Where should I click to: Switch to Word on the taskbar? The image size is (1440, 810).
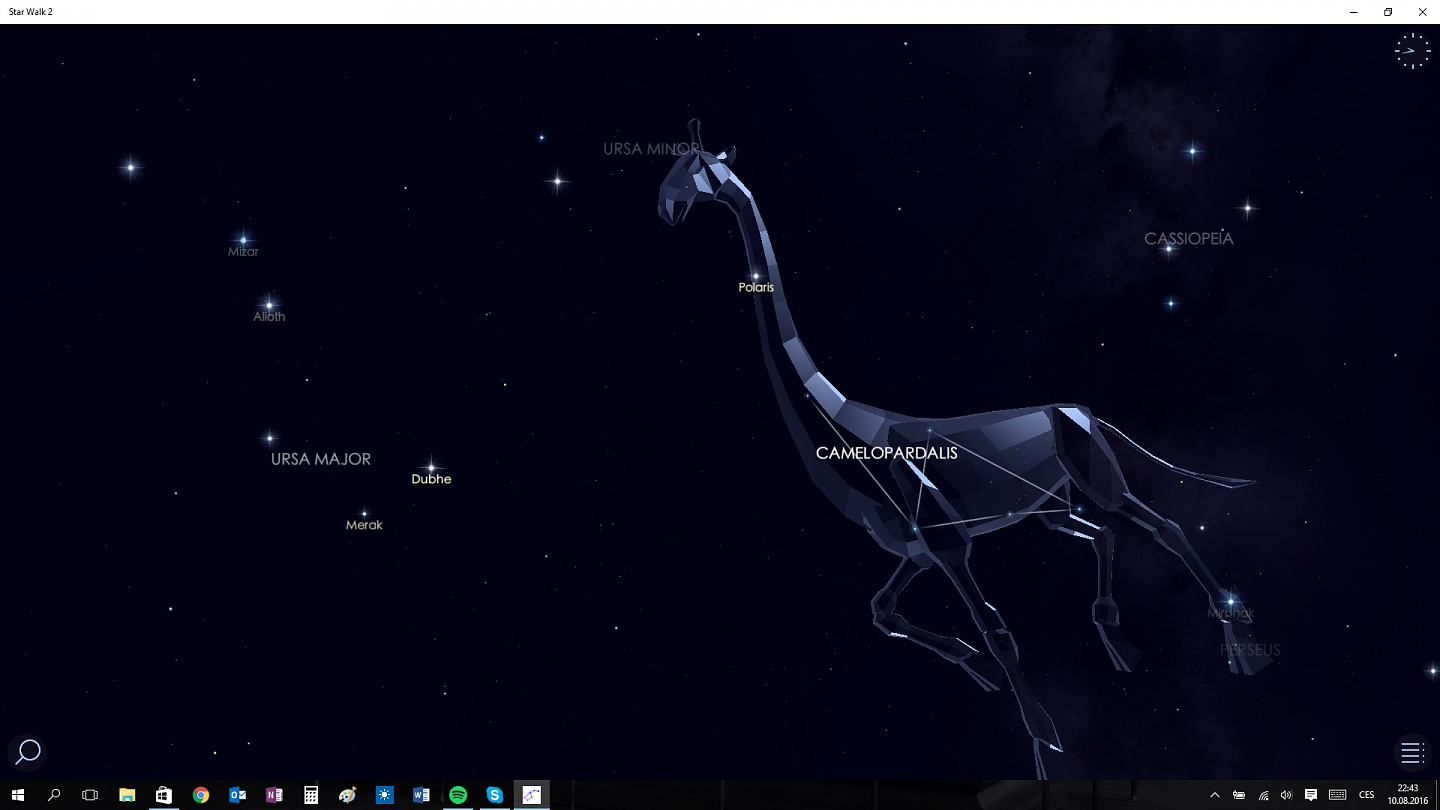tap(421, 795)
